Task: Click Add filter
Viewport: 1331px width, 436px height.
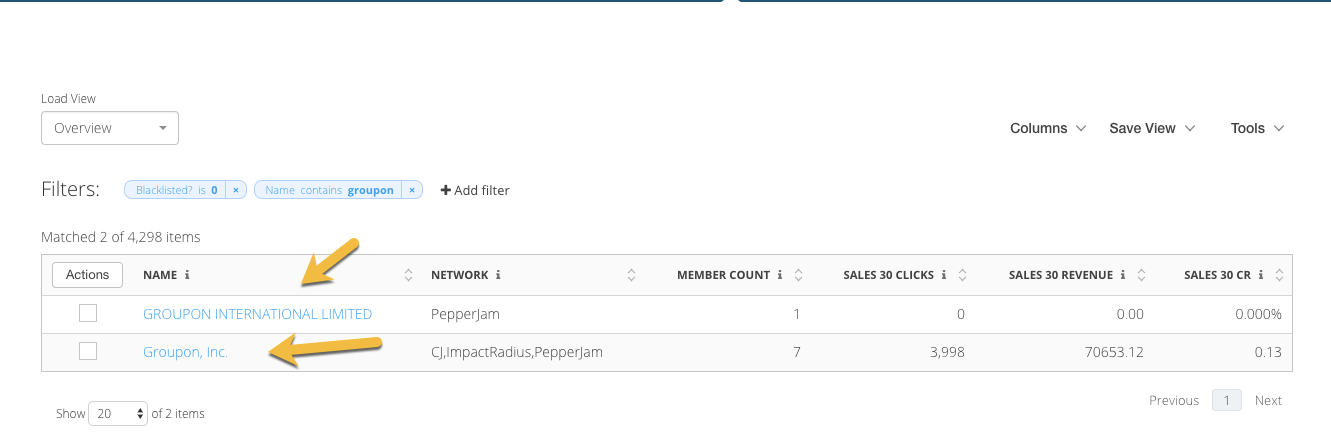Action: (x=475, y=190)
